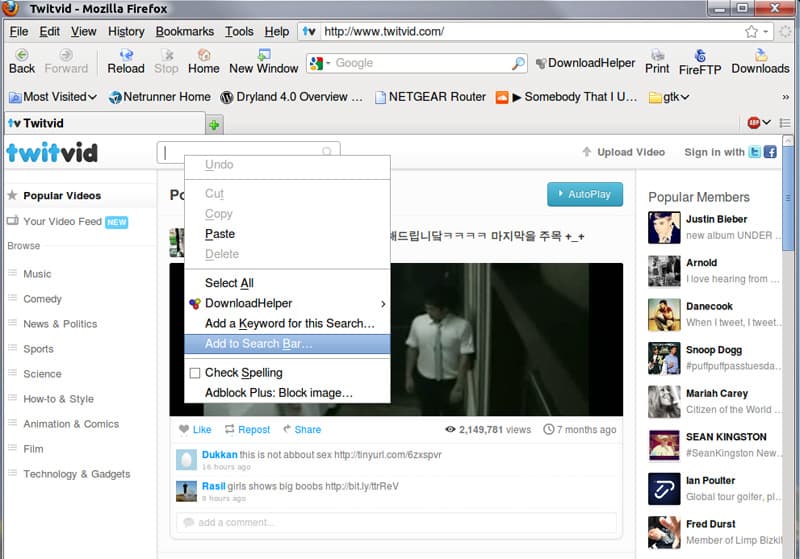The image size is (800, 559).
Task: Bookmark this page with star icon
Action: click(751, 32)
